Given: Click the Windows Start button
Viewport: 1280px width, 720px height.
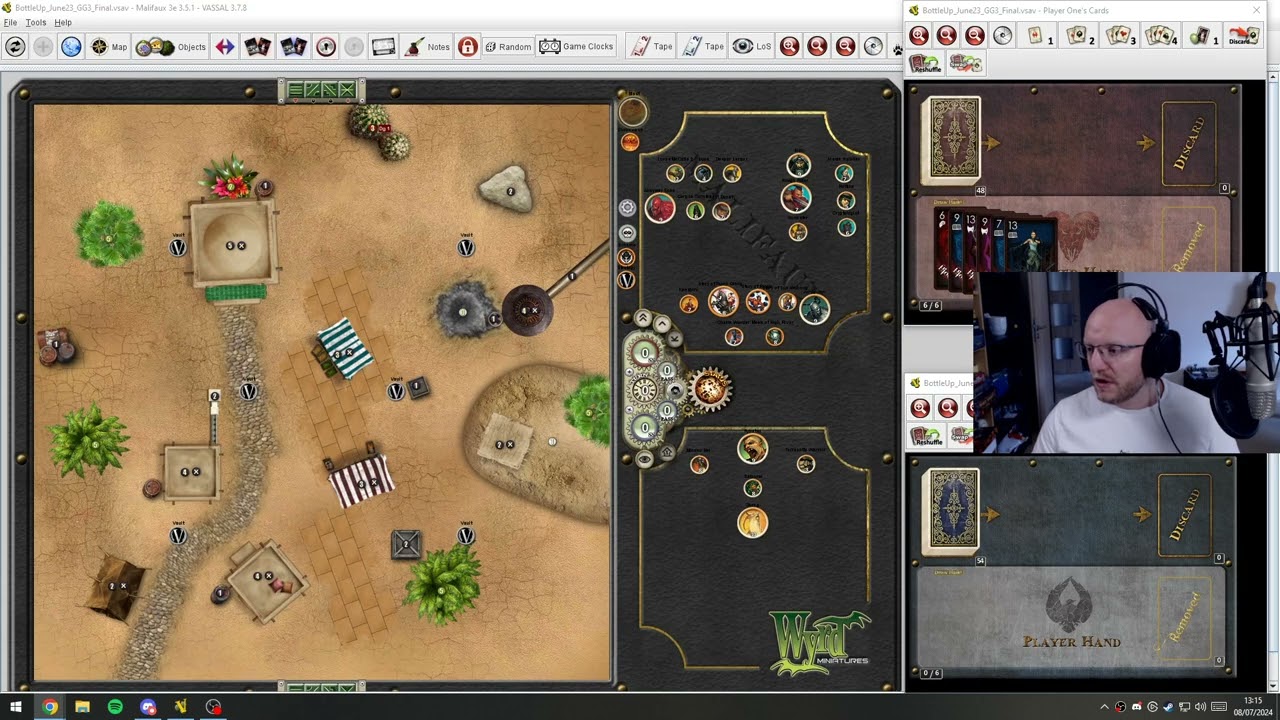Looking at the screenshot, I should pyautogui.click(x=15, y=707).
